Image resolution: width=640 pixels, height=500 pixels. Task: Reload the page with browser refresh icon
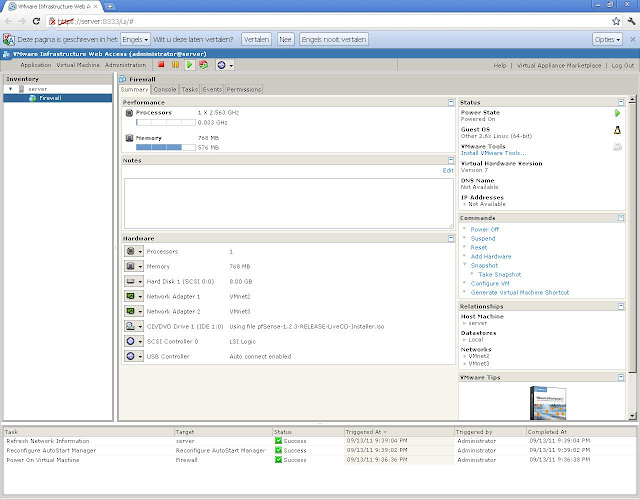click(36, 21)
